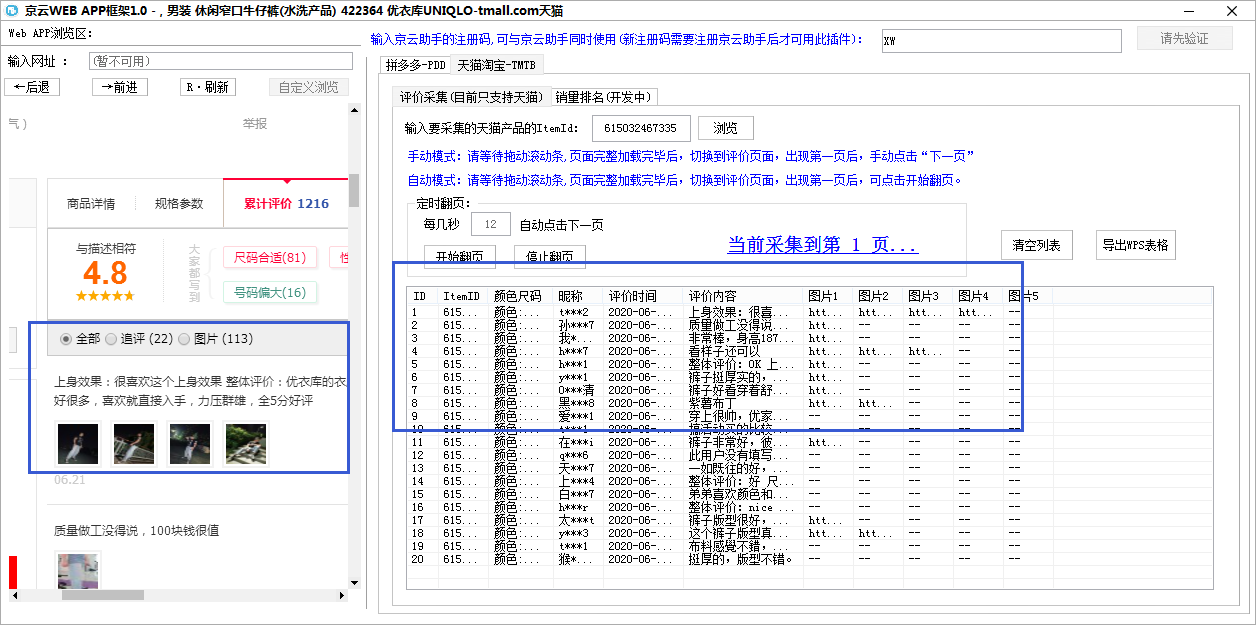Focus the seconds interval field showing 12

pos(491,225)
